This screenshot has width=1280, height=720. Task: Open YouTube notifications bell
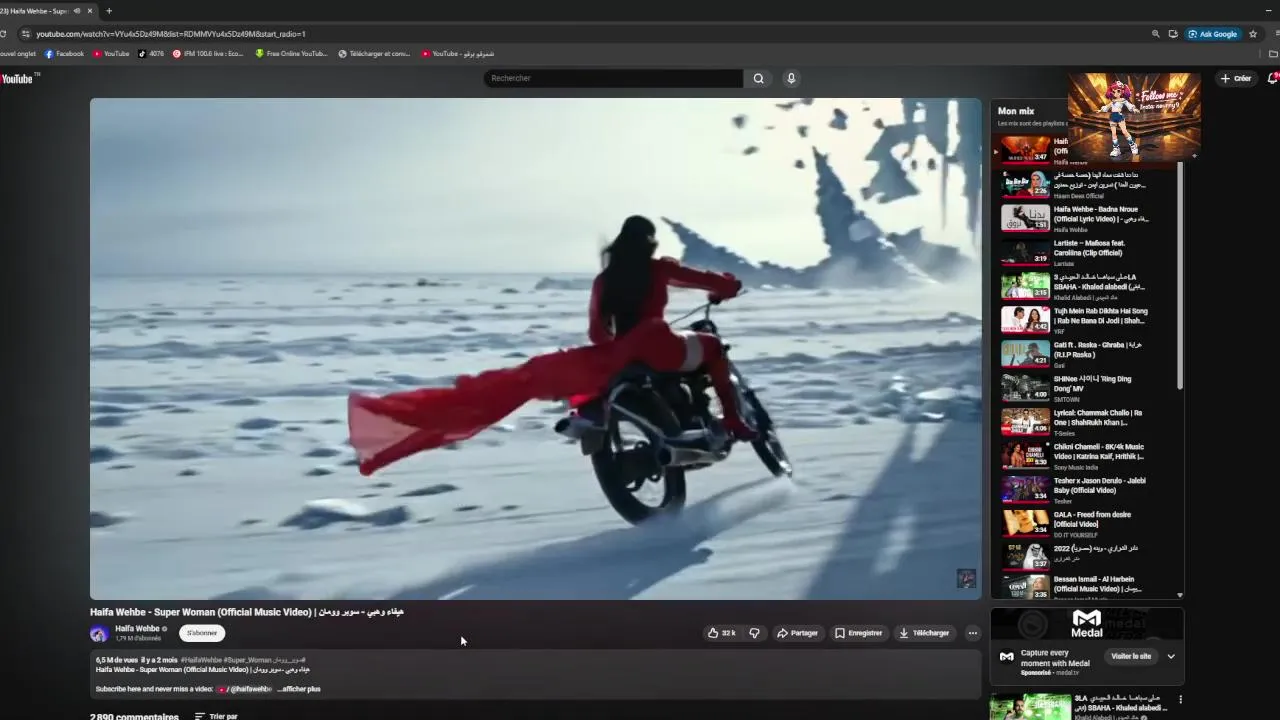click(1273, 78)
